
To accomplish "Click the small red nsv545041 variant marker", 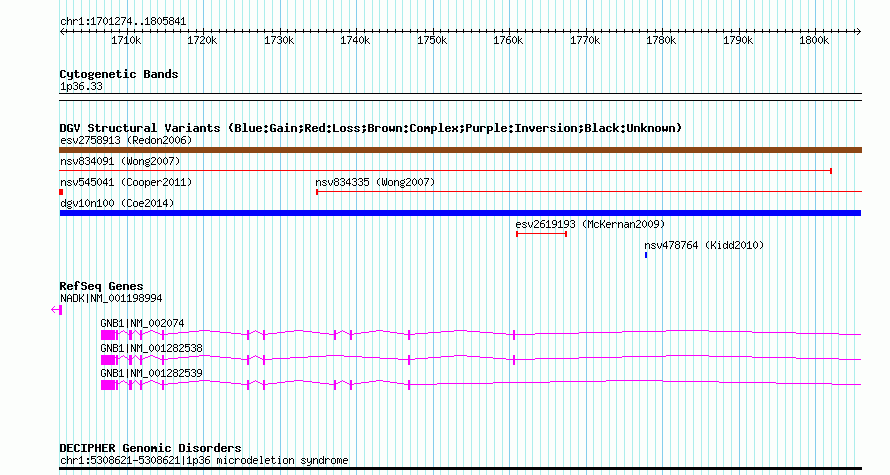I will click(x=61, y=192).
